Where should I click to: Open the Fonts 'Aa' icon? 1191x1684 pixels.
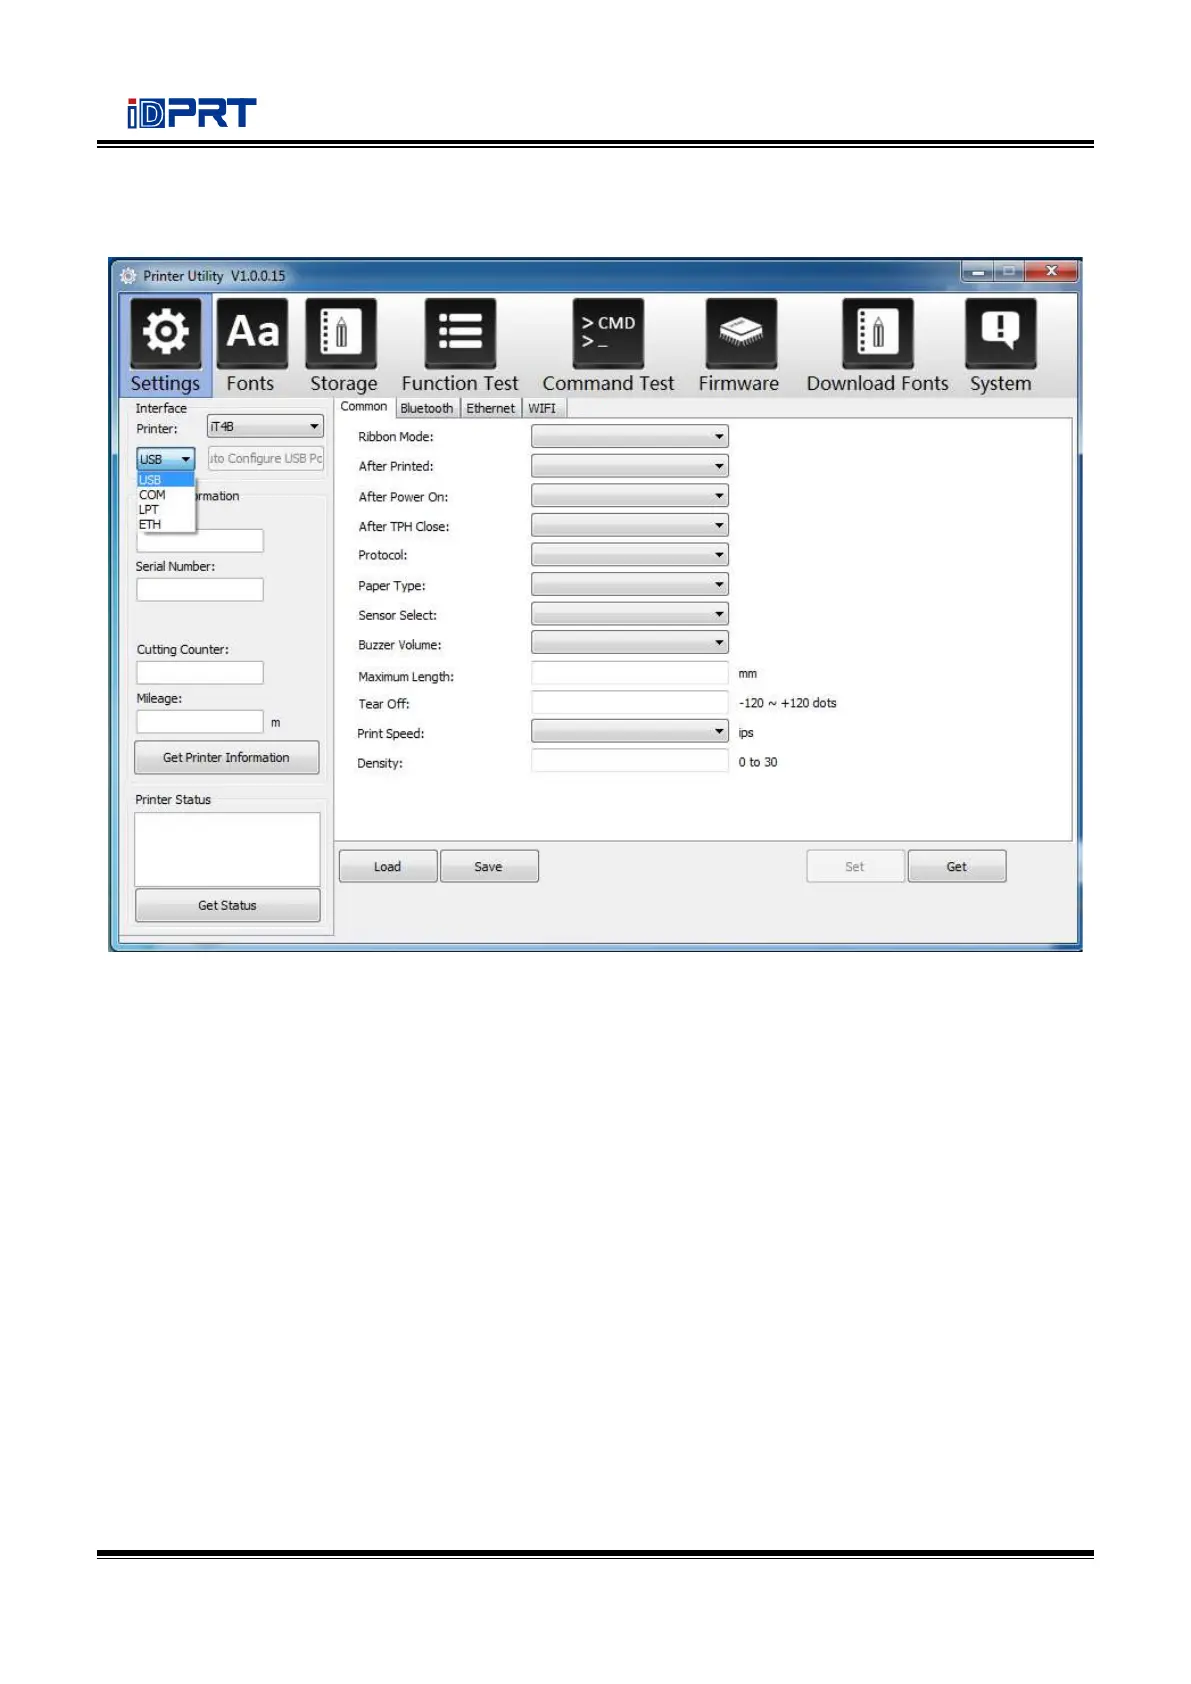click(252, 333)
